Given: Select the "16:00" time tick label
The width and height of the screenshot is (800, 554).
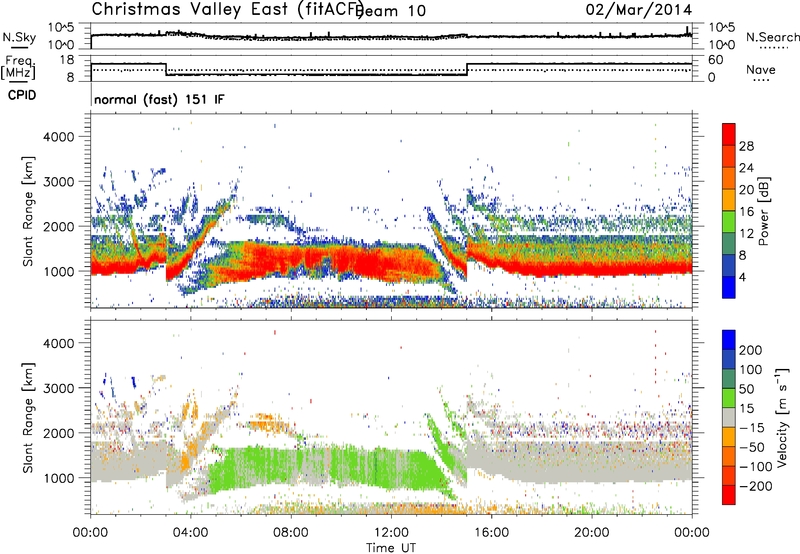Looking at the screenshot, I should 491,533.
